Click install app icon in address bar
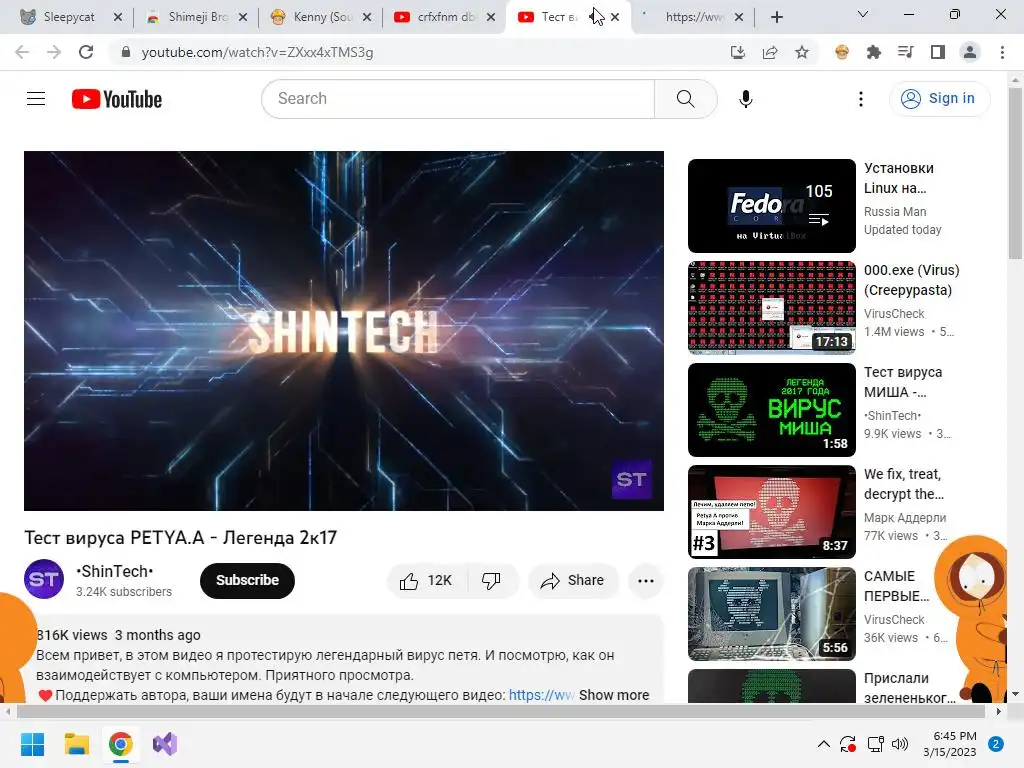Image resolution: width=1024 pixels, height=768 pixels. [x=738, y=52]
